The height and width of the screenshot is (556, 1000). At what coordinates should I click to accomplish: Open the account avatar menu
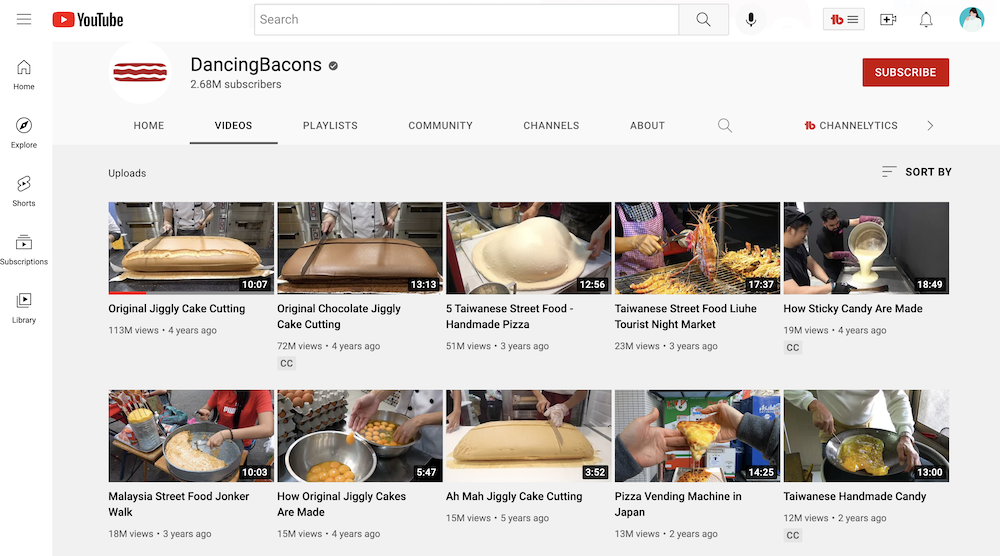pyautogui.click(x=971, y=20)
